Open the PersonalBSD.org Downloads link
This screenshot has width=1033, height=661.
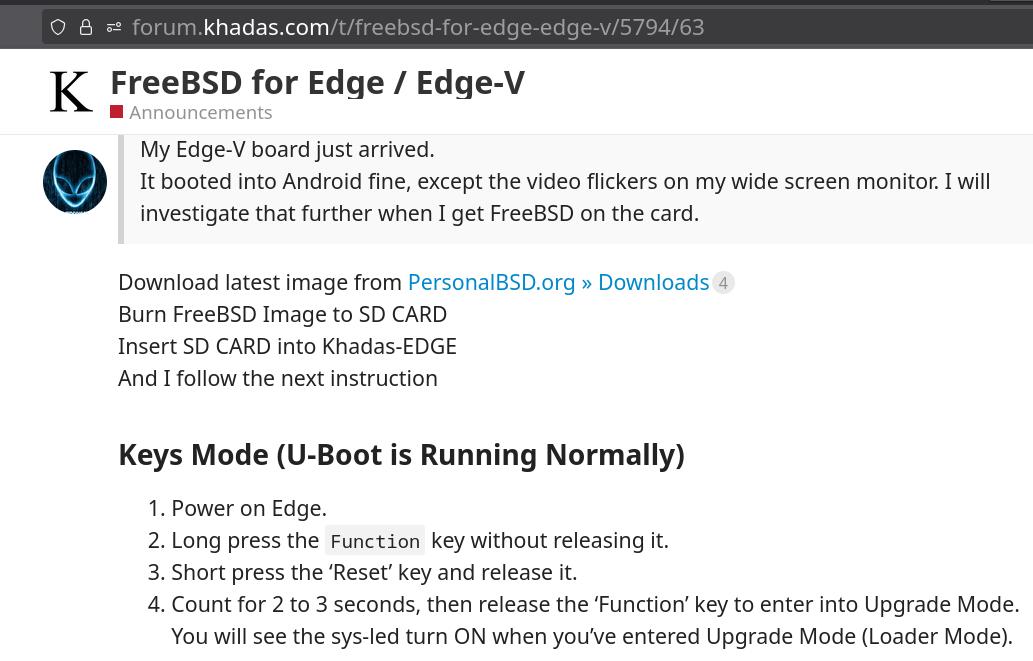click(558, 282)
